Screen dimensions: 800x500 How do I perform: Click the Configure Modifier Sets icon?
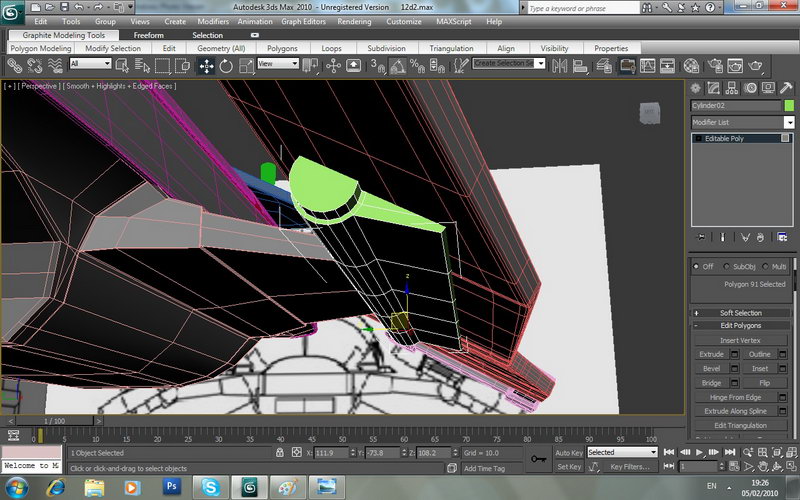781,237
